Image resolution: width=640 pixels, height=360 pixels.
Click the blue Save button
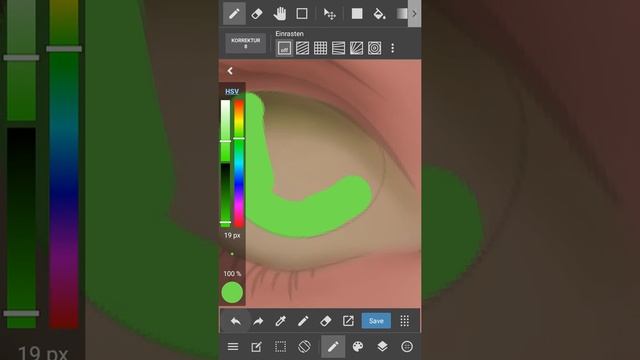pos(376,321)
